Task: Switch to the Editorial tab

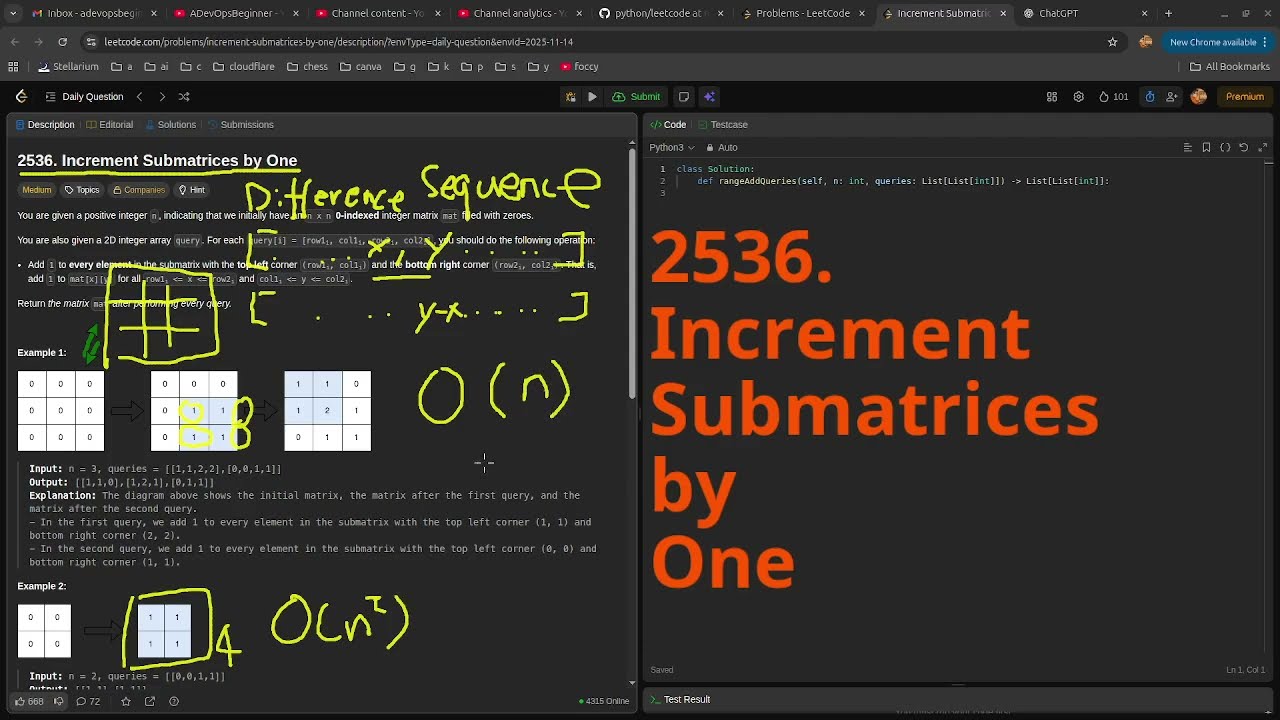Action: pyautogui.click(x=110, y=125)
